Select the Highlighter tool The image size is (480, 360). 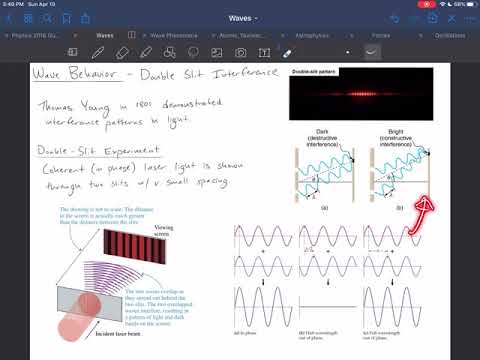(x=146, y=52)
